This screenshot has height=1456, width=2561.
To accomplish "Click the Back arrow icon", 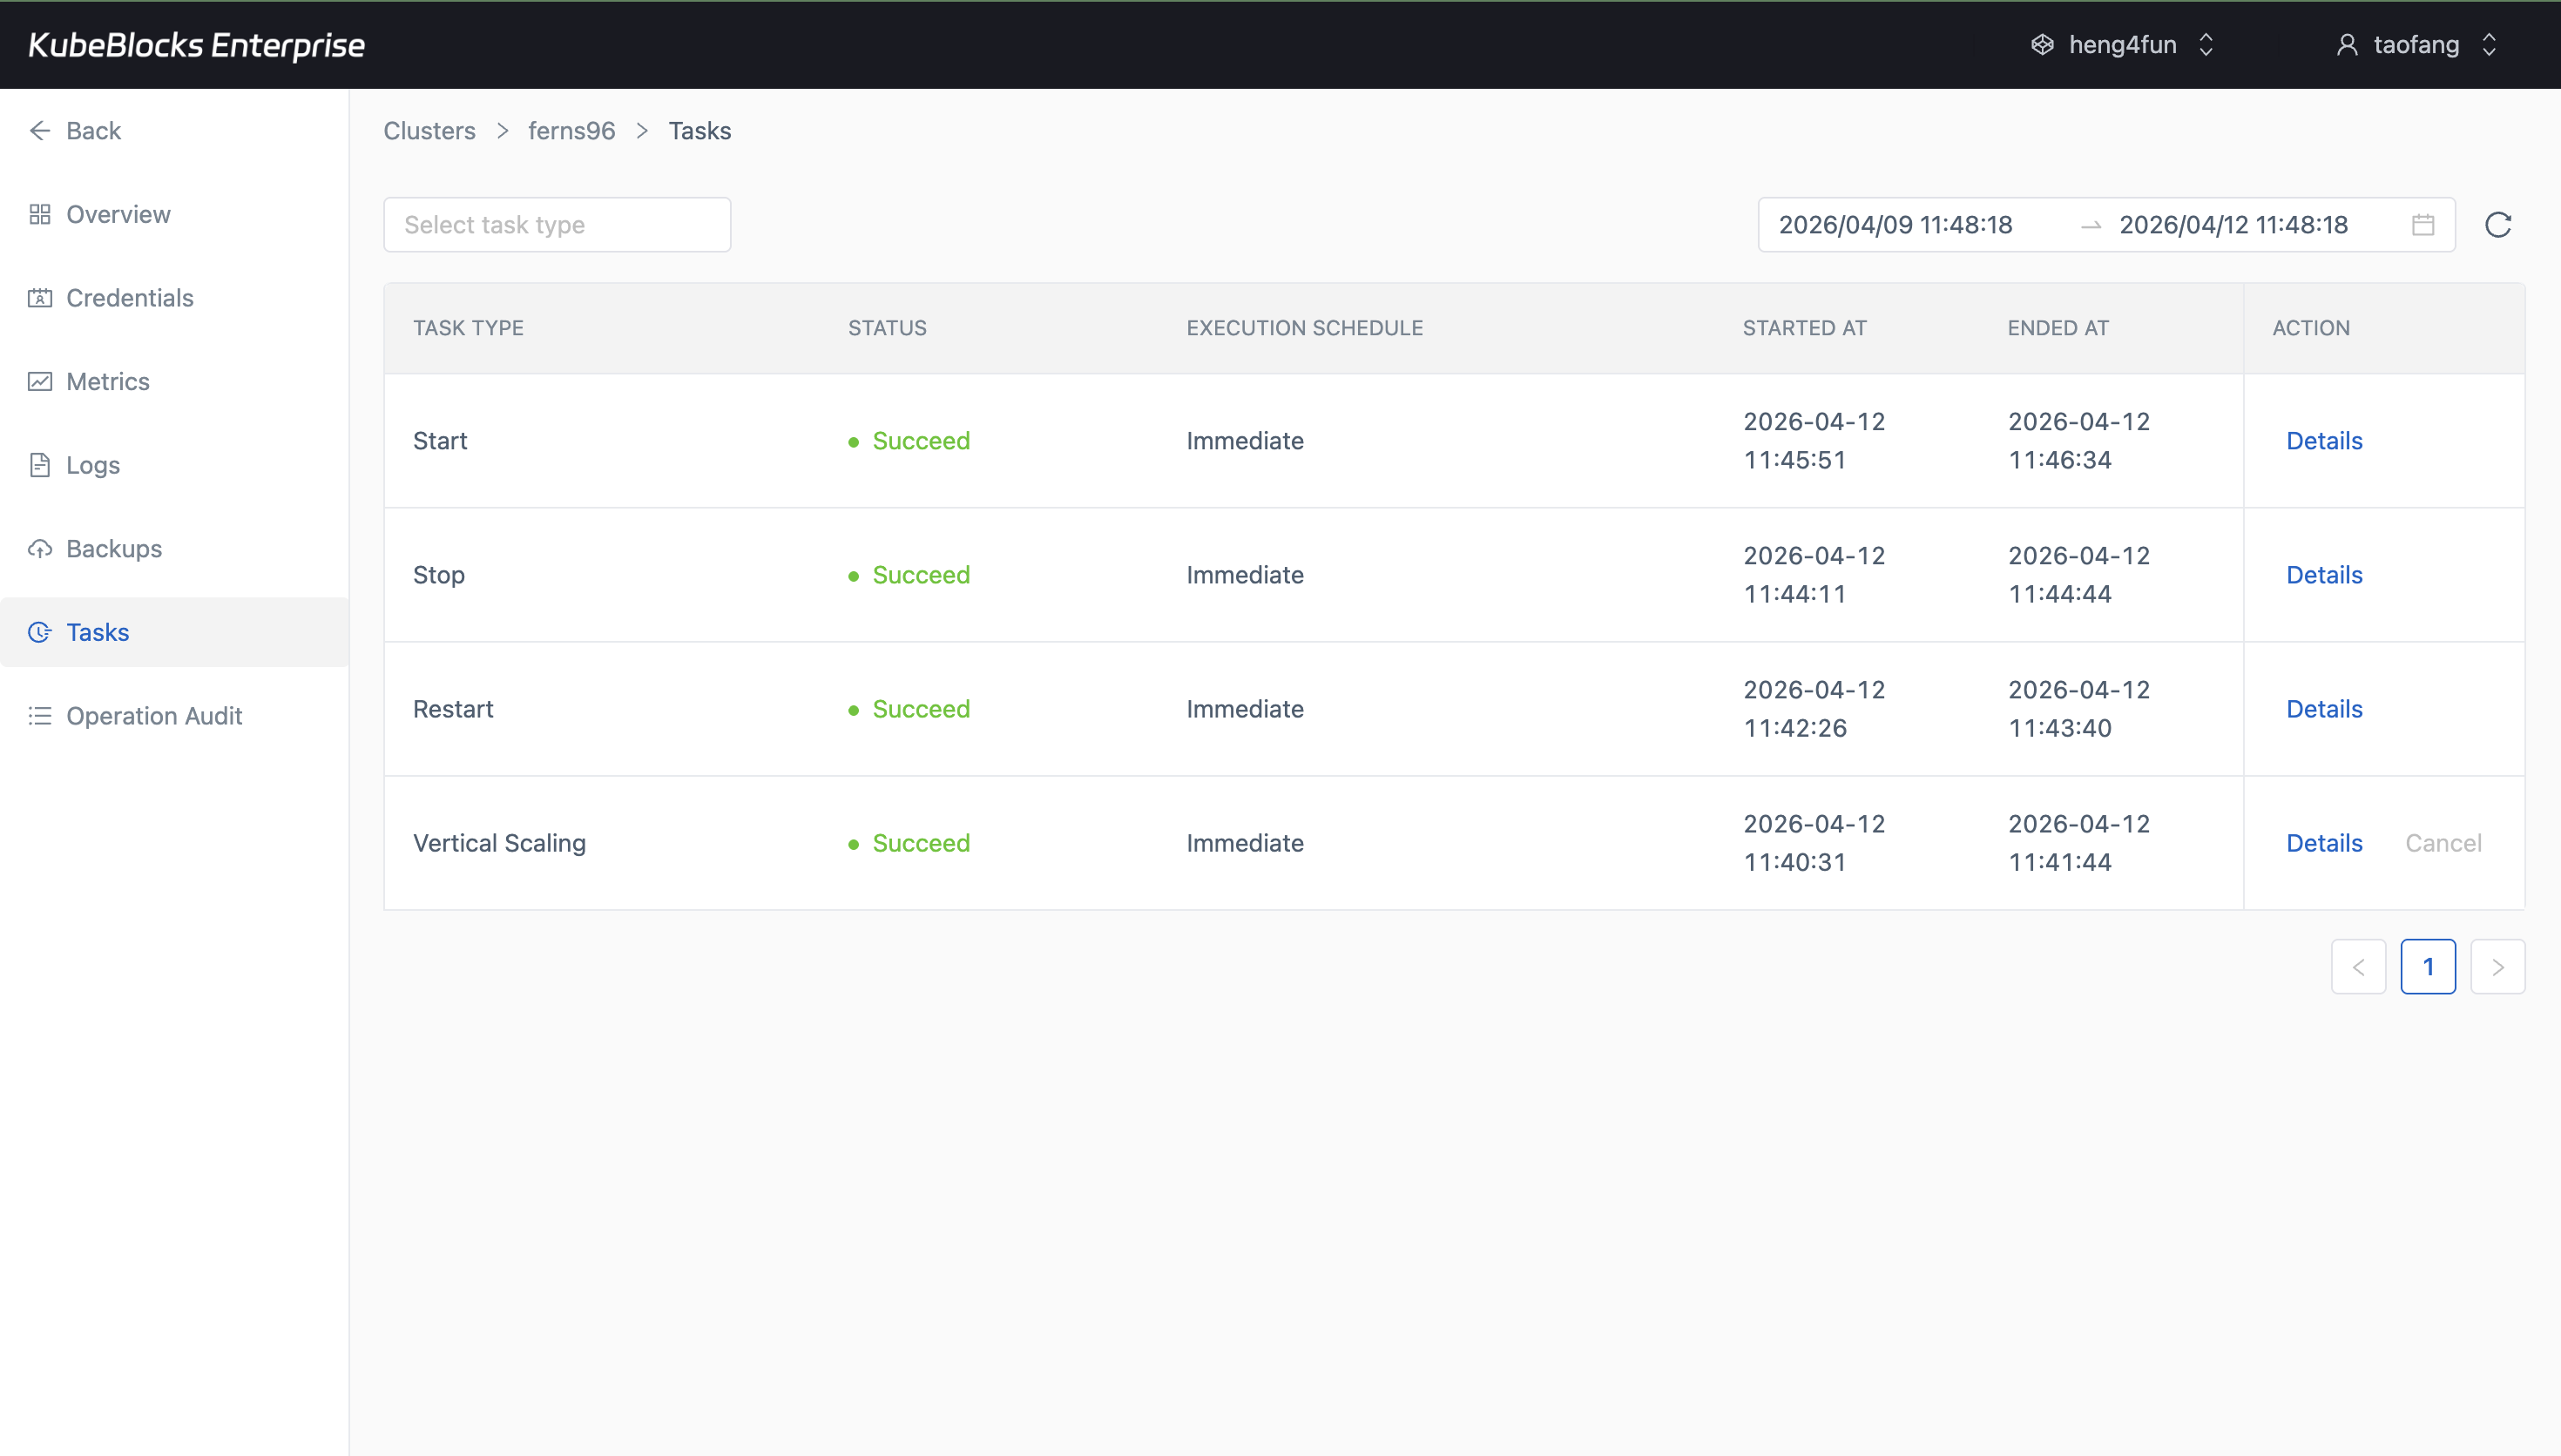I will click(40, 130).
